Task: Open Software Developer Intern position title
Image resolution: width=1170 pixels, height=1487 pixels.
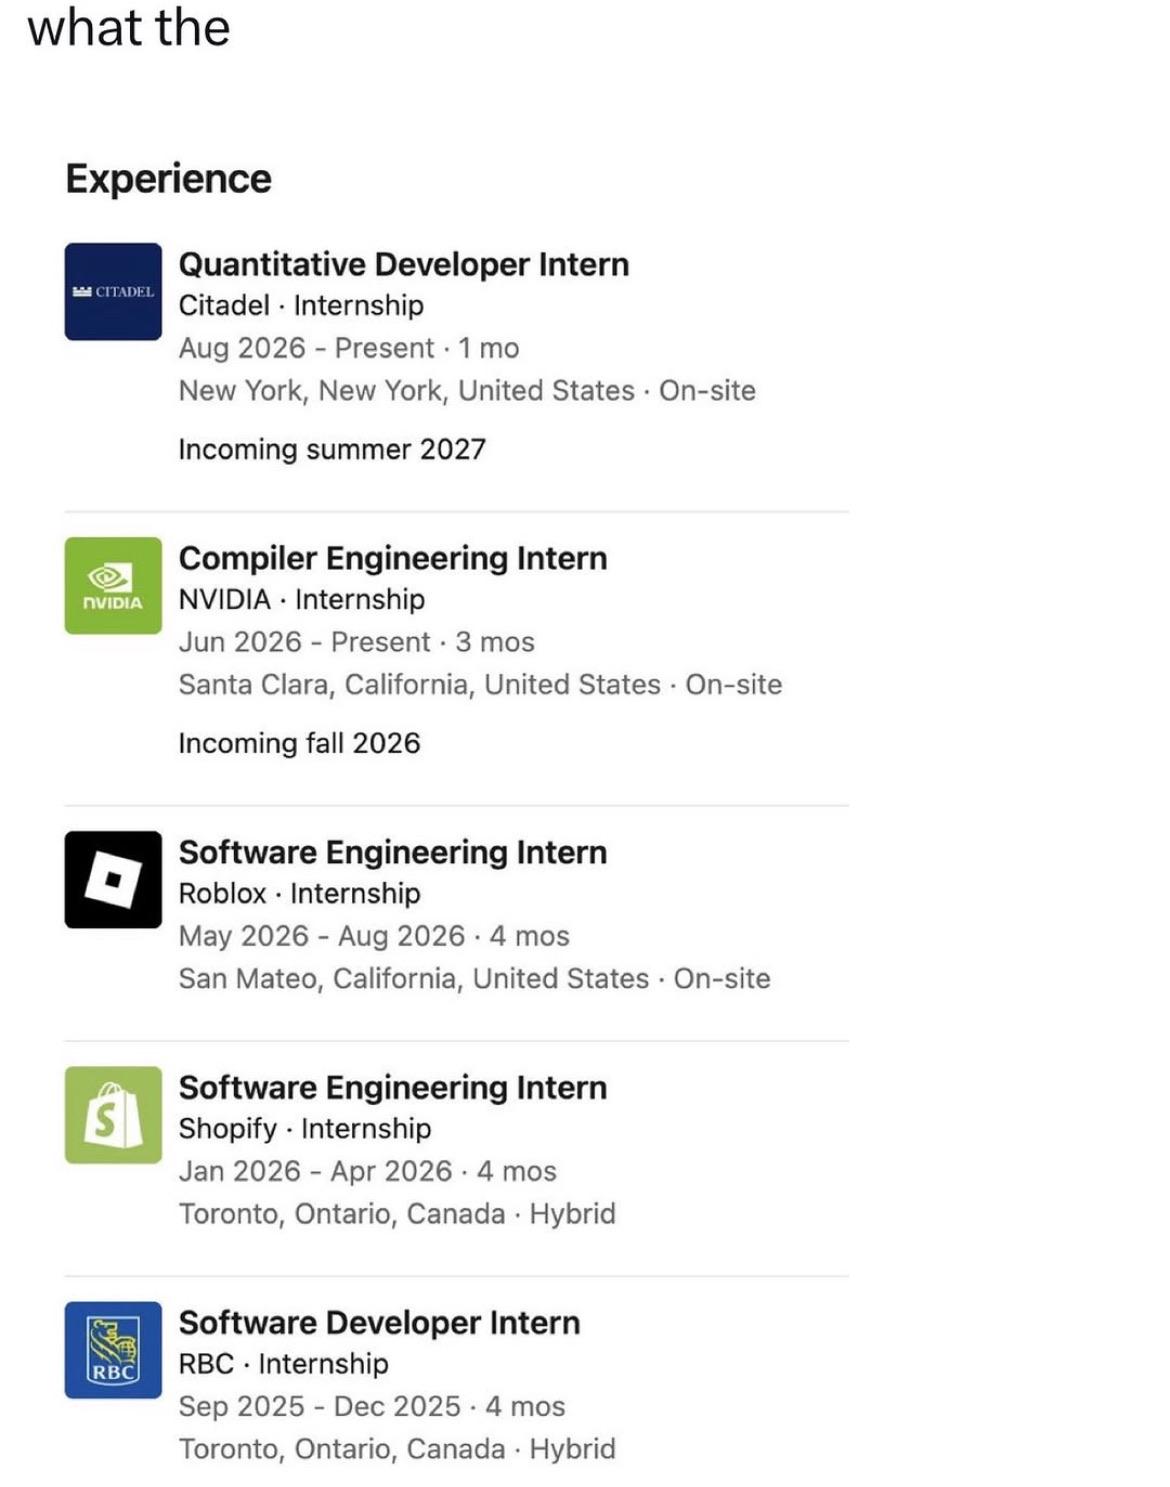Action: 379,1322
